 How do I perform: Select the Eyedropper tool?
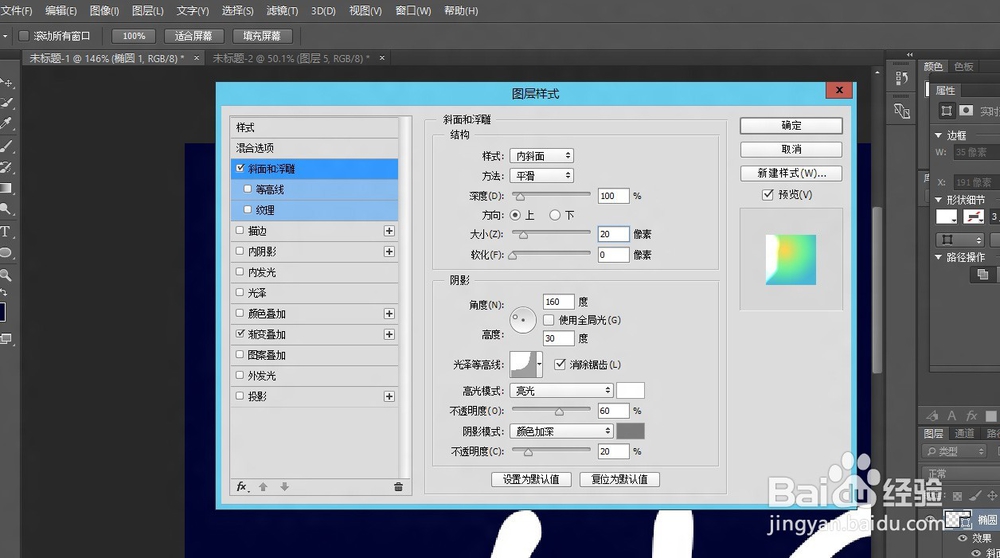[6, 123]
